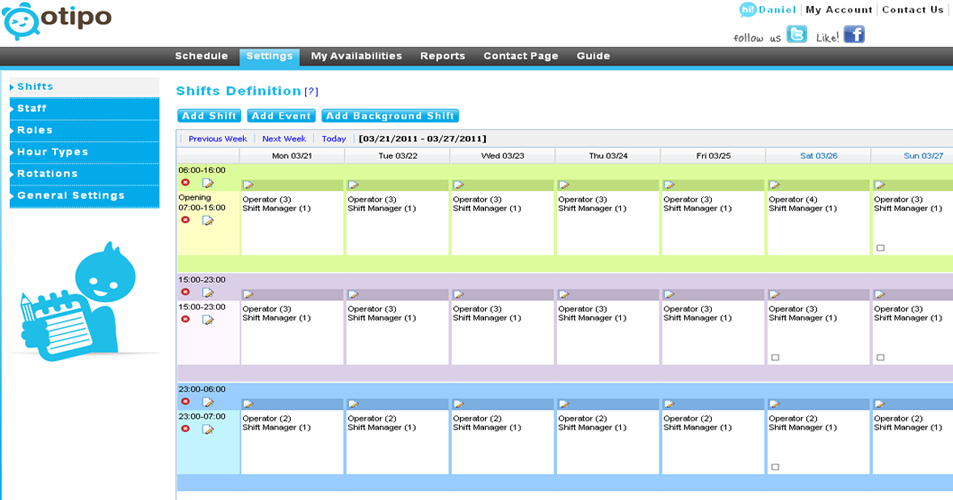The width and height of the screenshot is (953, 500).
Task: Open Rotations in the sidebar
Action: pos(46,174)
